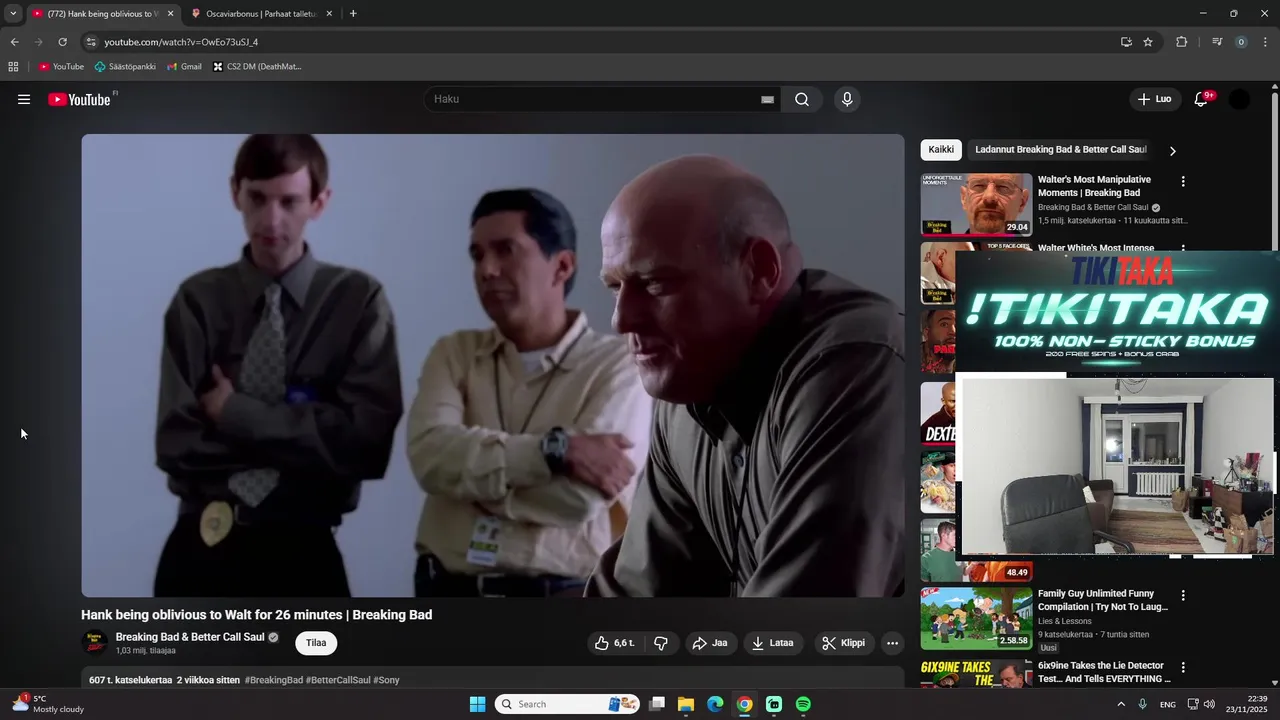Open options for Family Guy compilation video
1280x720 pixels.
1183,595
